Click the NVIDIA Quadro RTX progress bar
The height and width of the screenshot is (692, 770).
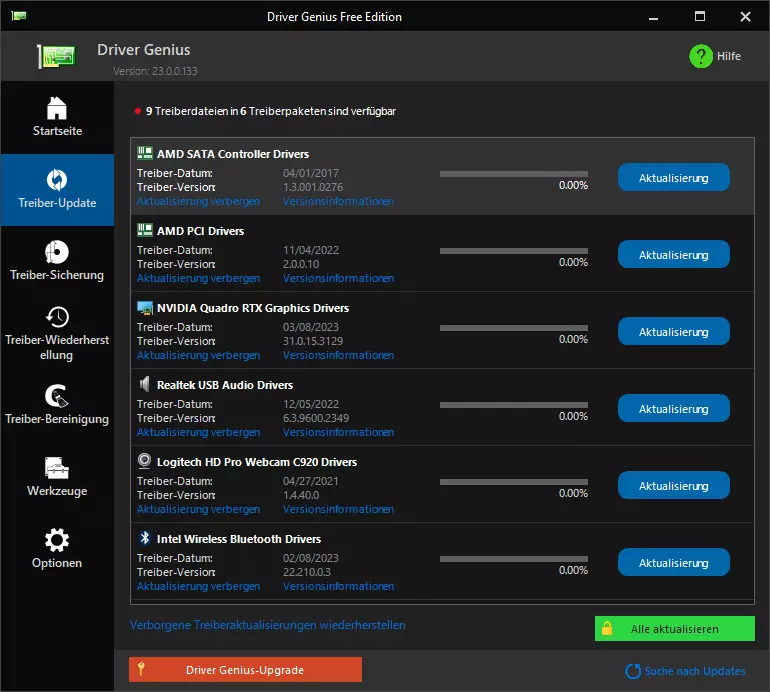click(514, 328)
